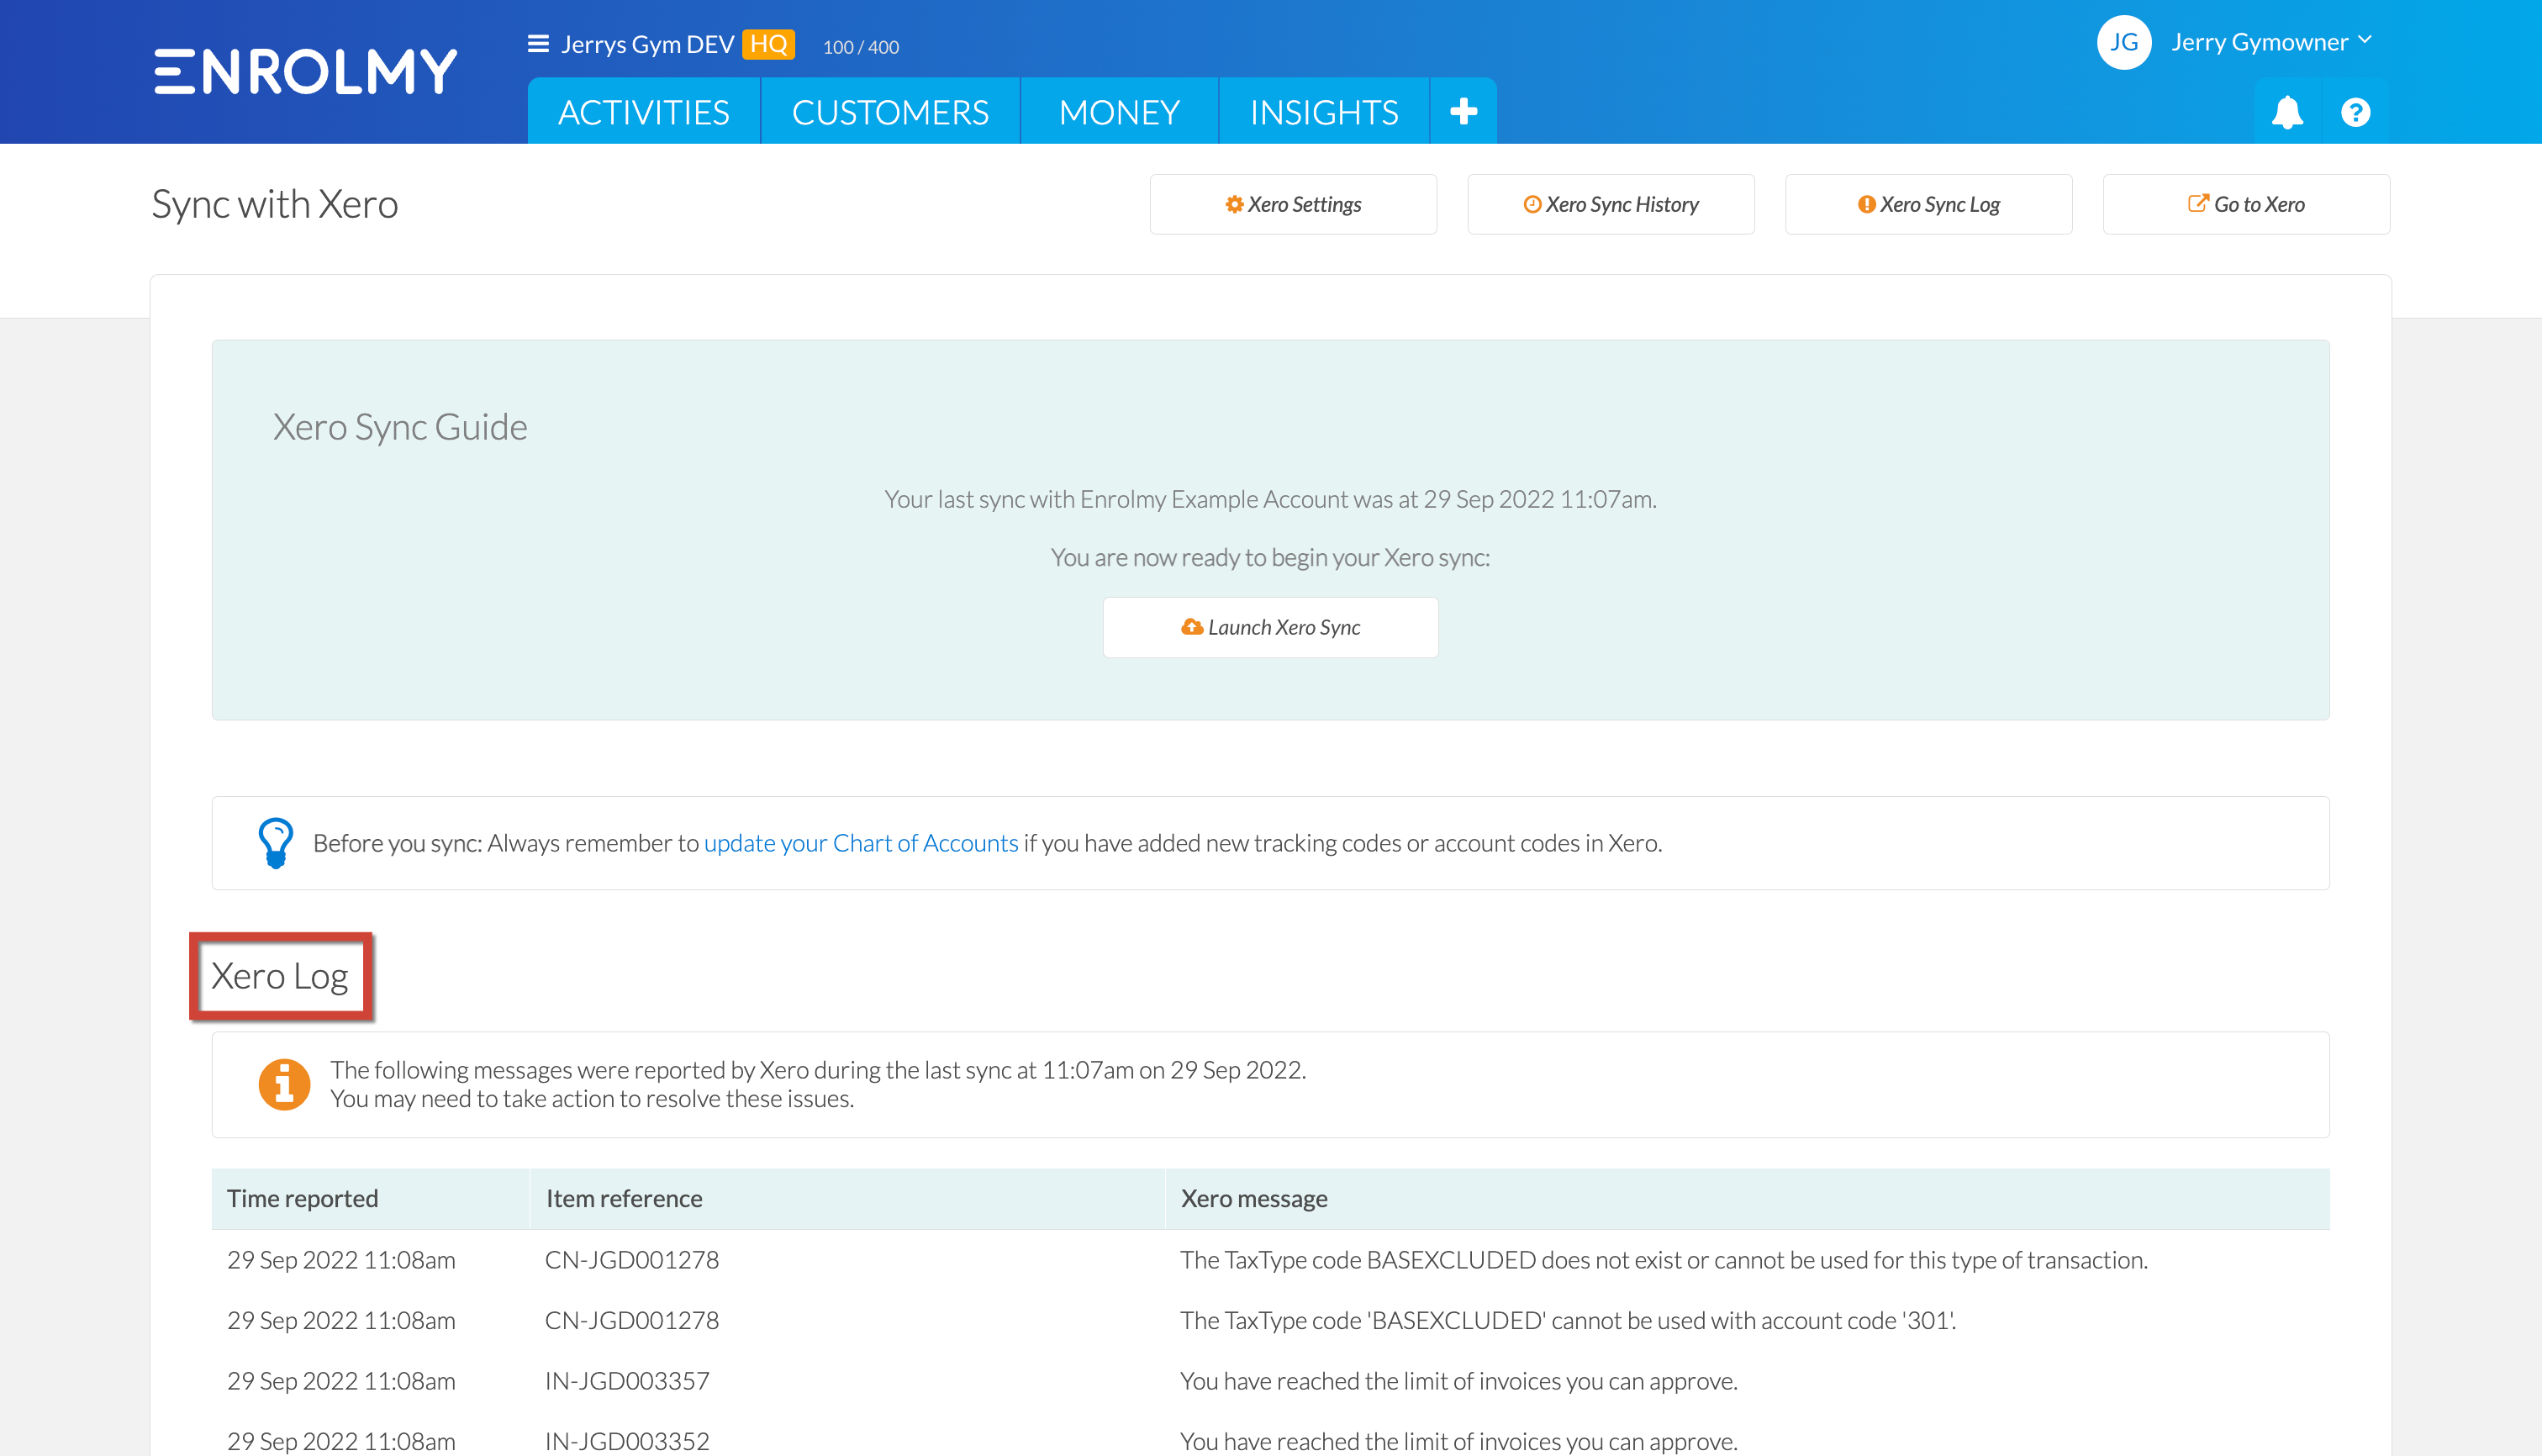Click the last sync timestamp sentence
This screenshot has height=1456, width=2542.
tap(1270, 499)
